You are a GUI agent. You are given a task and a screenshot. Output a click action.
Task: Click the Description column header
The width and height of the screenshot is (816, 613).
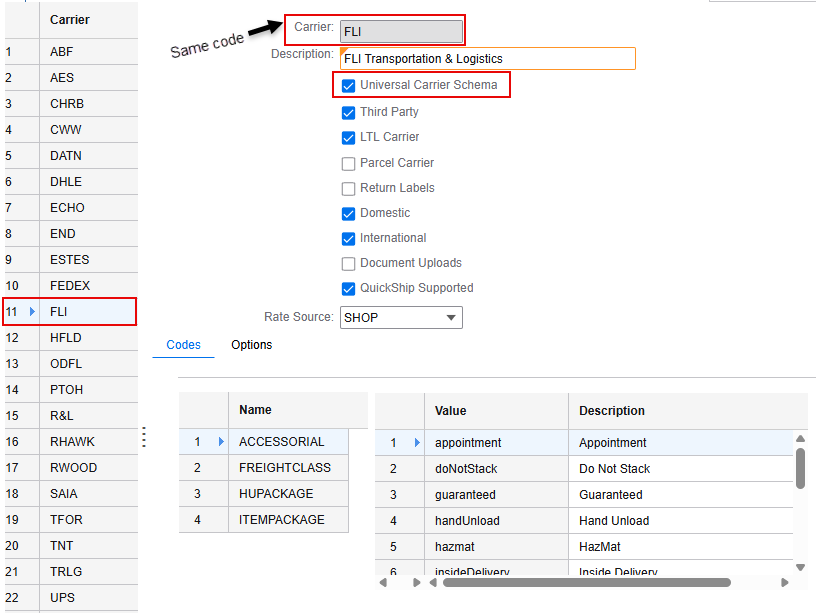coord(611,411)
